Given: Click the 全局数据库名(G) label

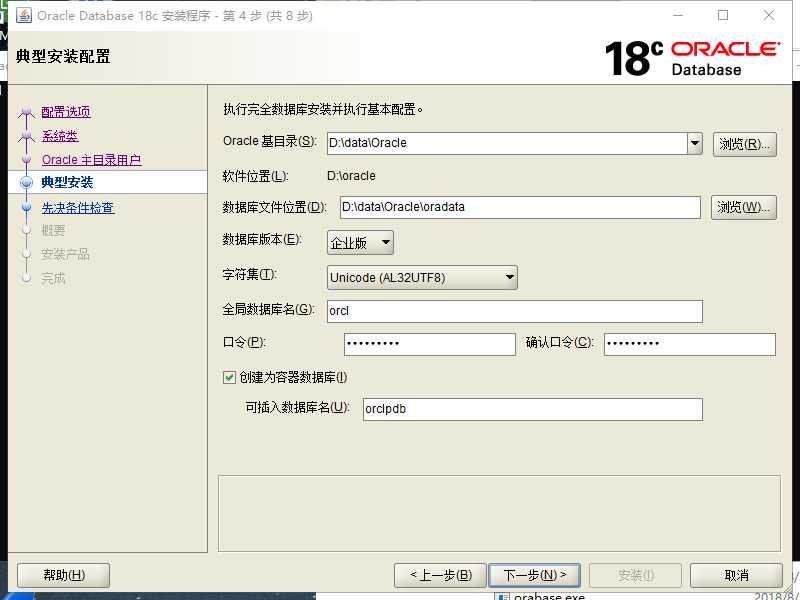Looking at the screenshot, I should (x=268, y=309).
